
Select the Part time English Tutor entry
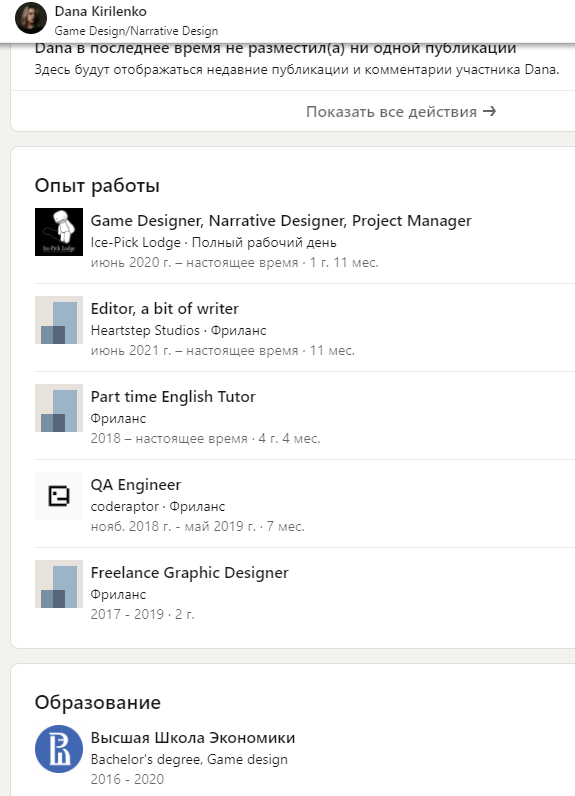[x=173, y=396]
